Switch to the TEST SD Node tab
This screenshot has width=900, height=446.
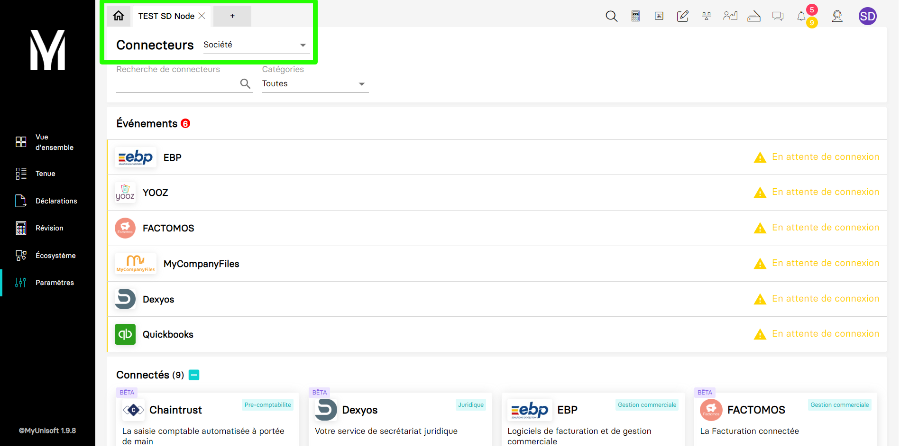pyautogui.click(x=166, y=16)
